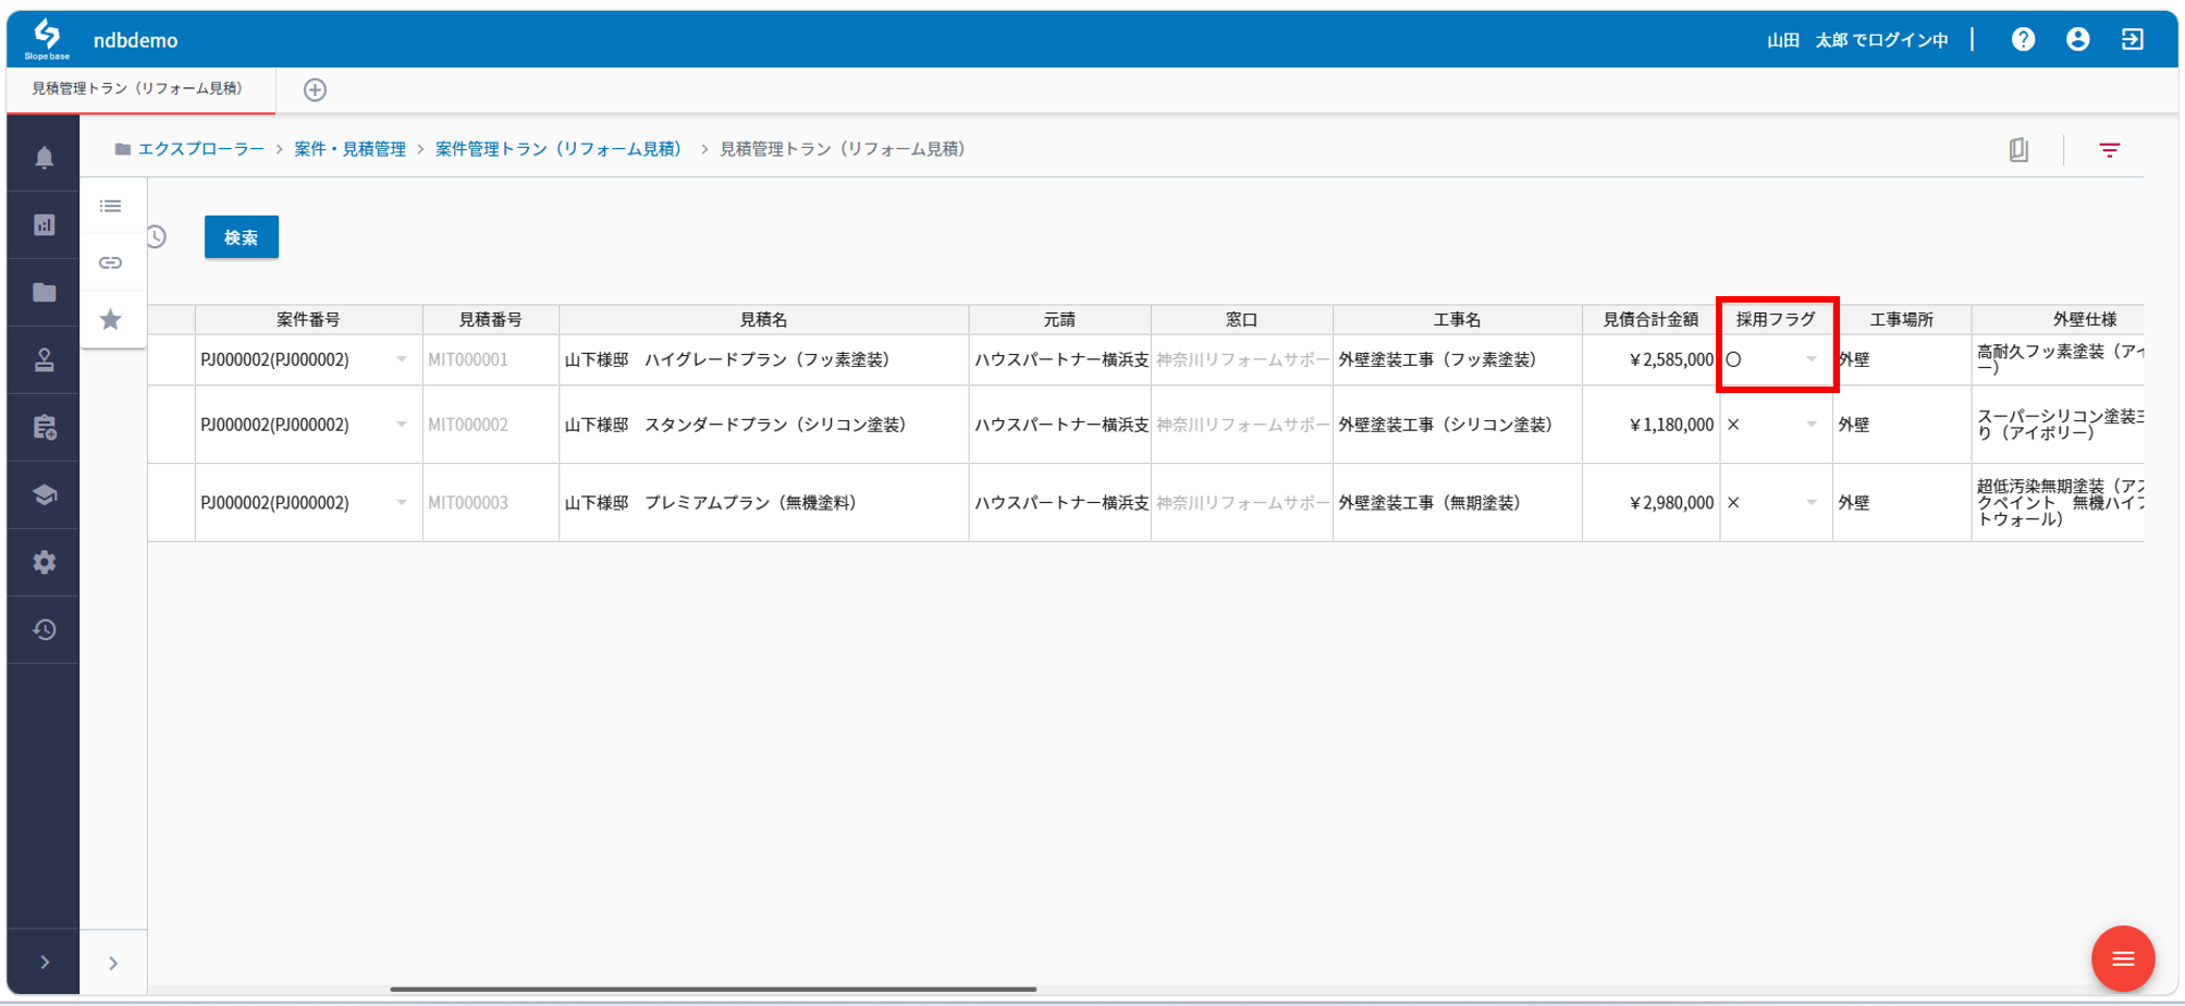2185x1006 pixels.
Task: Select 外壁塗装工事（無期塗装） cell
Action: [x=1457, y=502]
